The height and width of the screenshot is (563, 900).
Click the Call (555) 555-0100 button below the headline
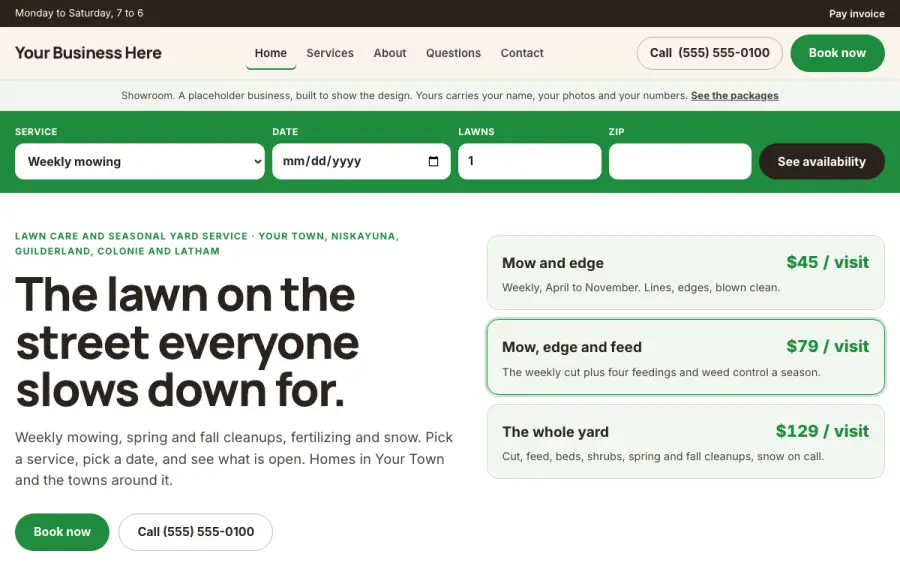196,532
